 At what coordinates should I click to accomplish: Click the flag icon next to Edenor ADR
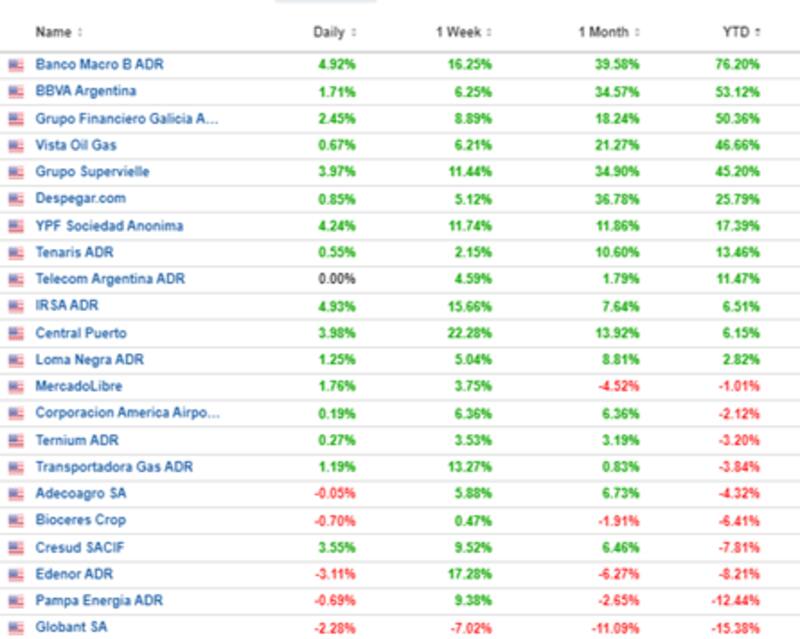(15, 575)
